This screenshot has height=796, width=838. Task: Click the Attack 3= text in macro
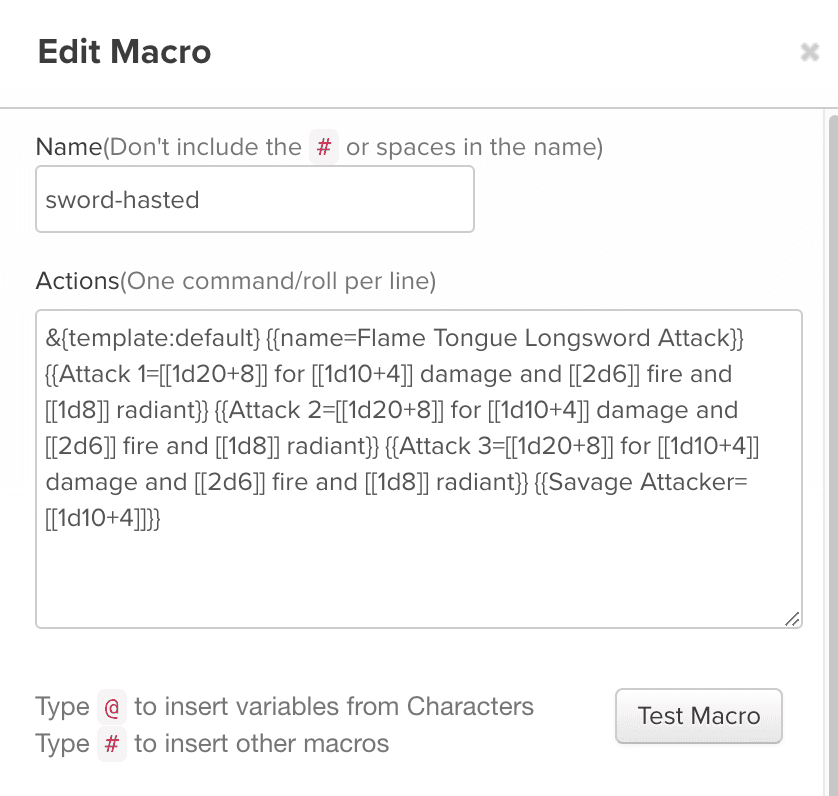[x=452, y=446]
